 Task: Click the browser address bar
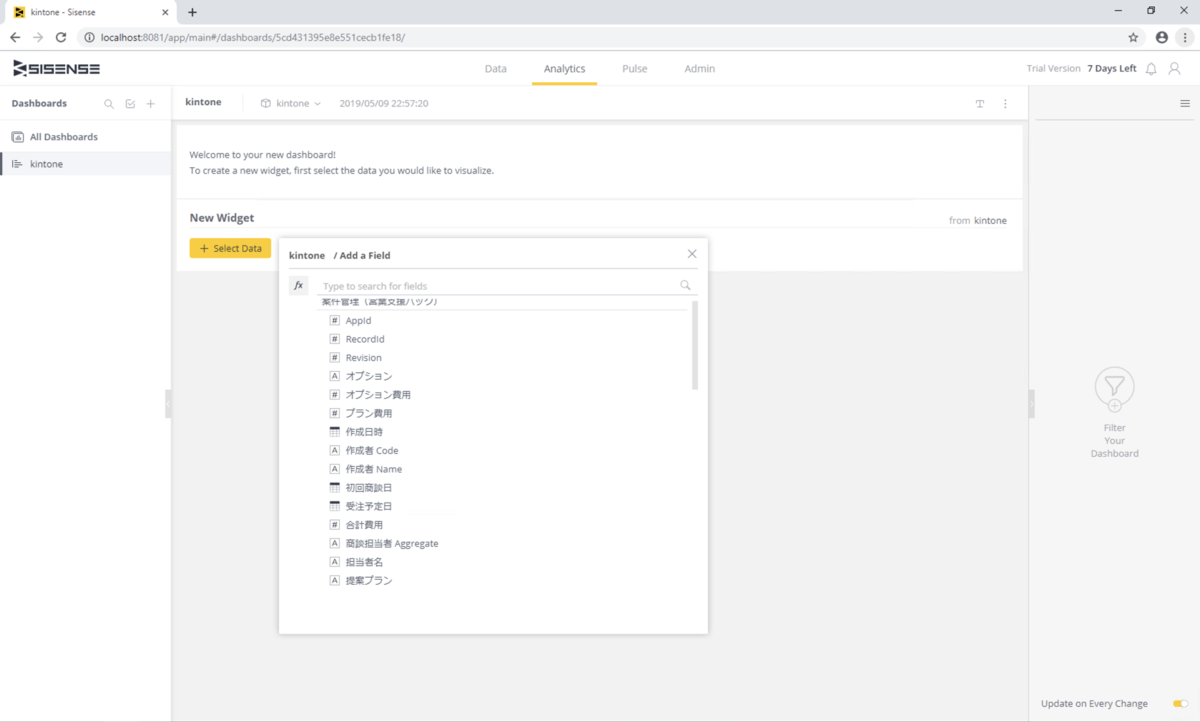click(x=600, y=37)
